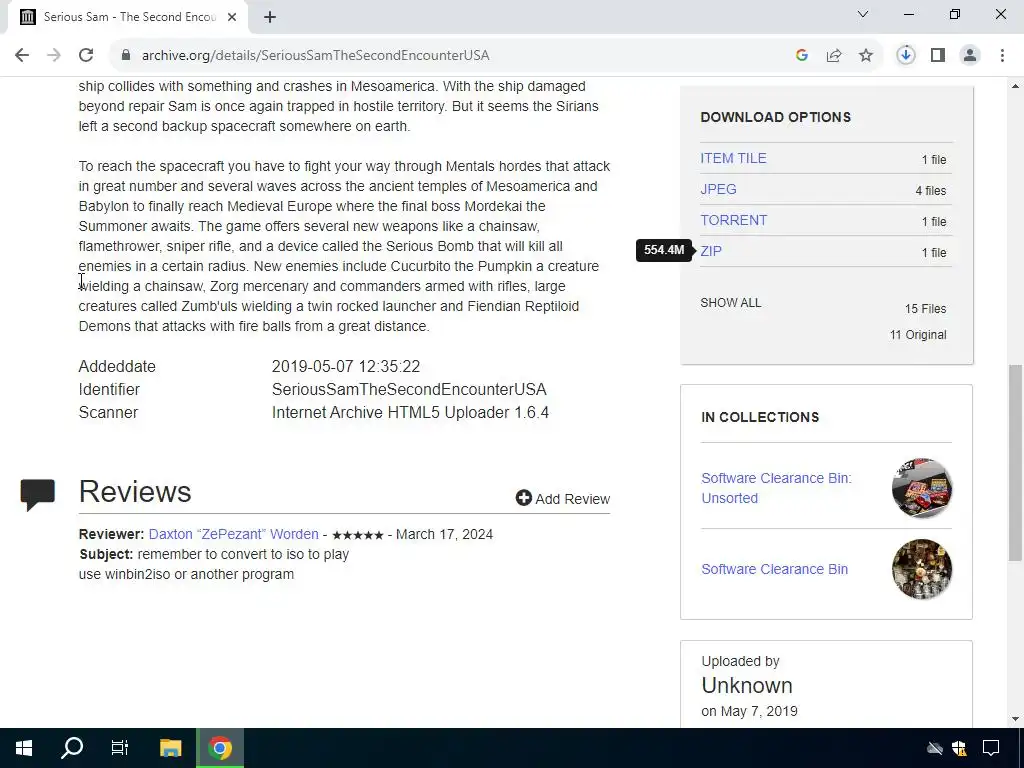The height and width of the screenshot is (768, 1024).
Task: Open a new browser tab
Action: 270,18
